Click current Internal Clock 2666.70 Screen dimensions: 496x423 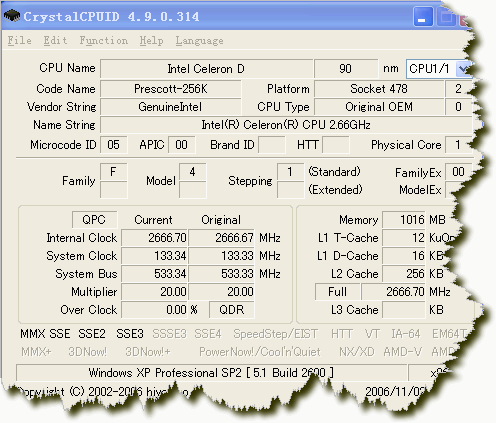point(155,238)
